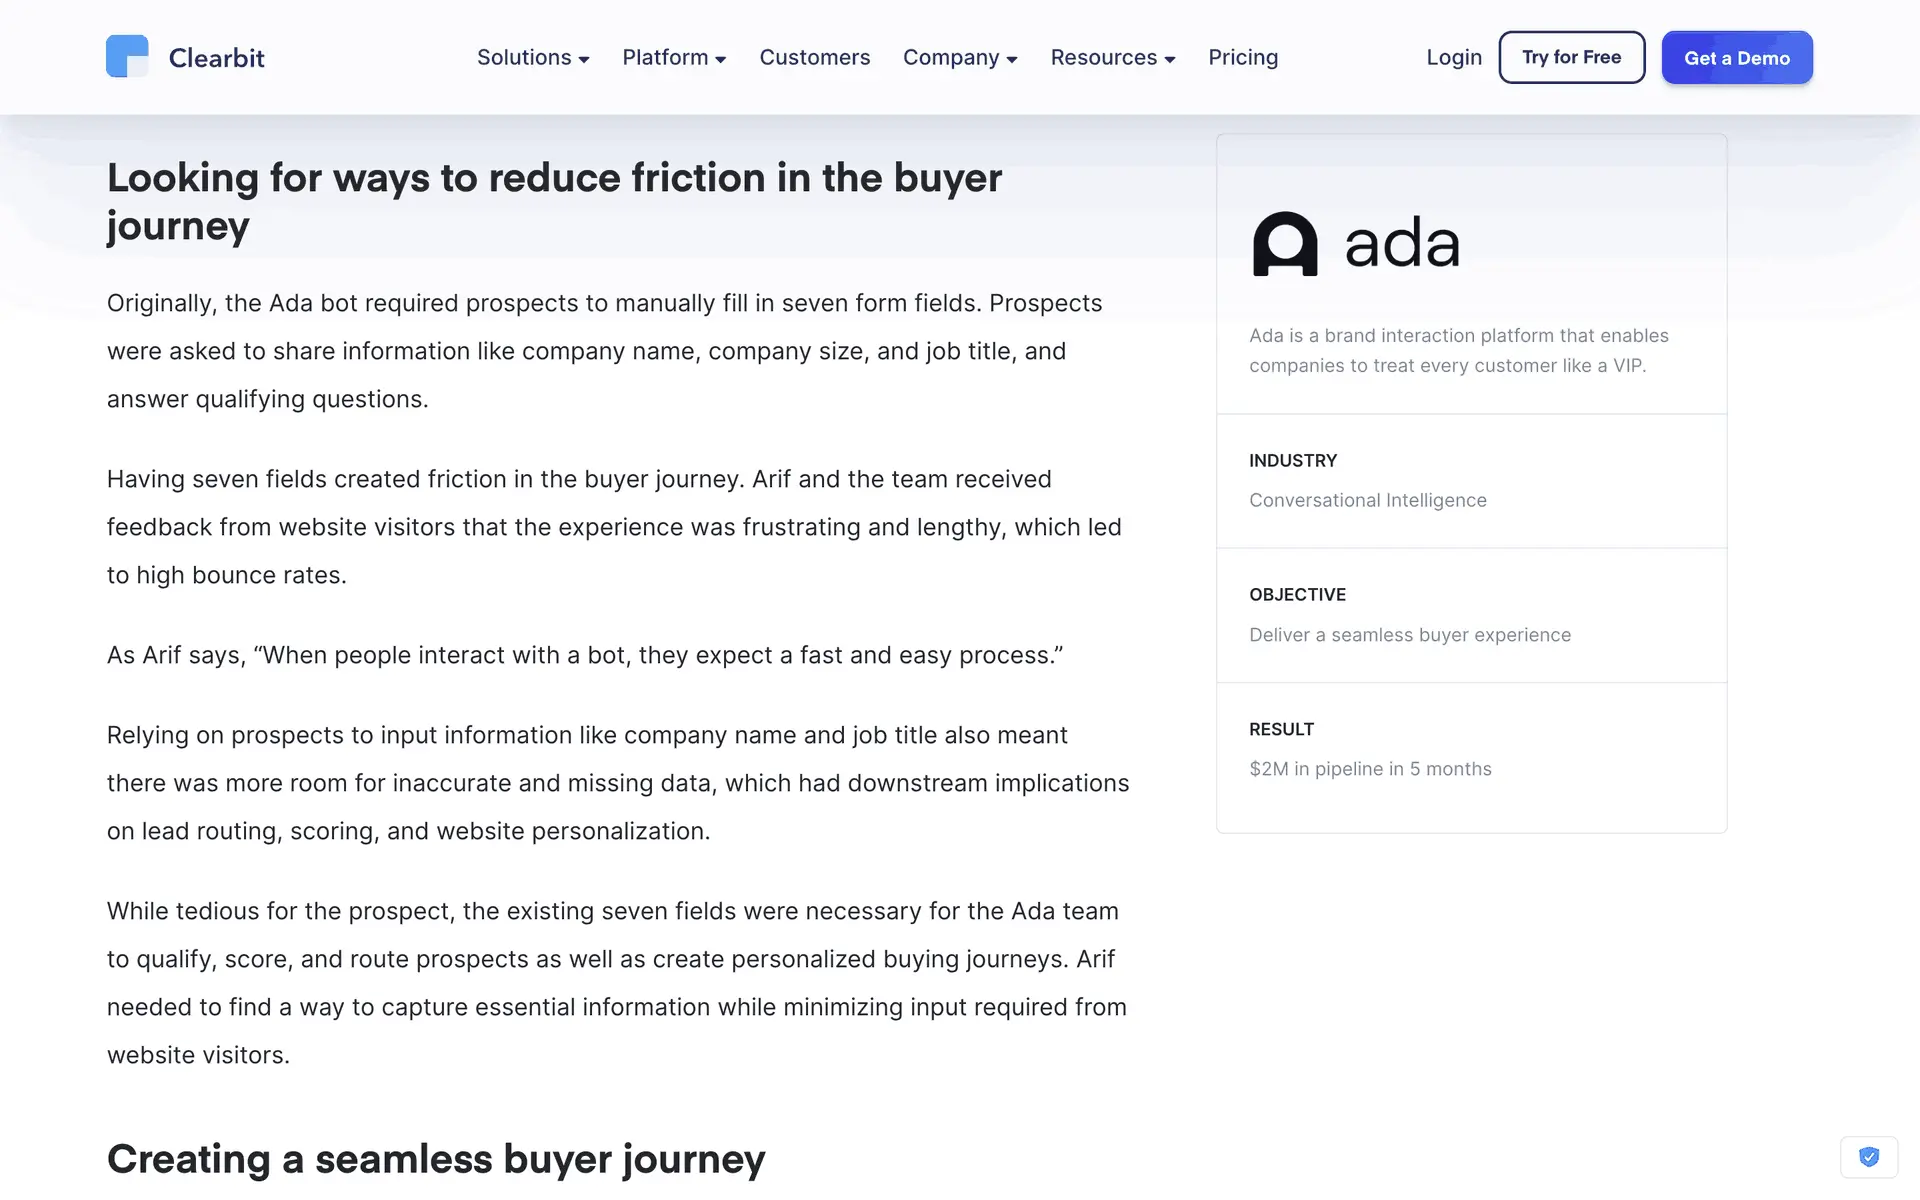Expand the Resources dropdown
The image size is (1920, 1200).
[1103, 58]
